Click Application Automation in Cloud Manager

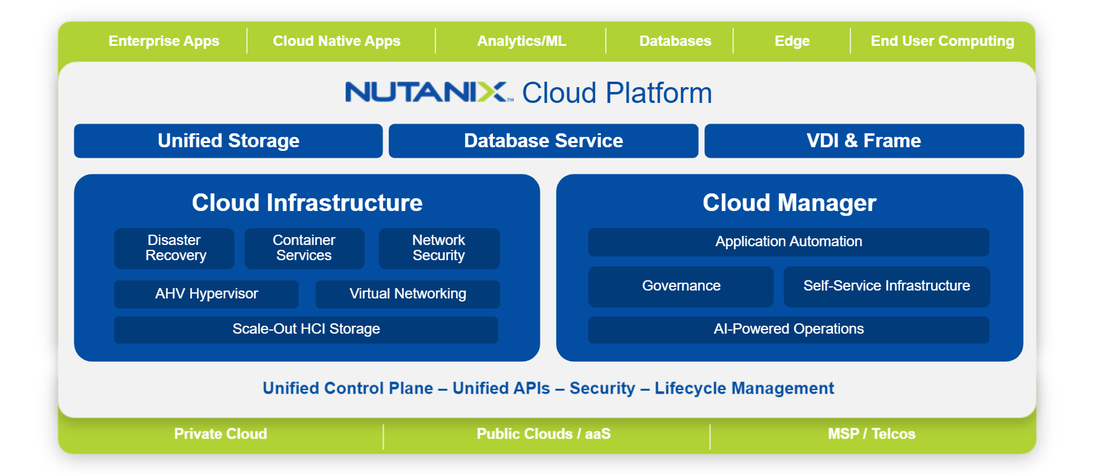tap(788, 242)
